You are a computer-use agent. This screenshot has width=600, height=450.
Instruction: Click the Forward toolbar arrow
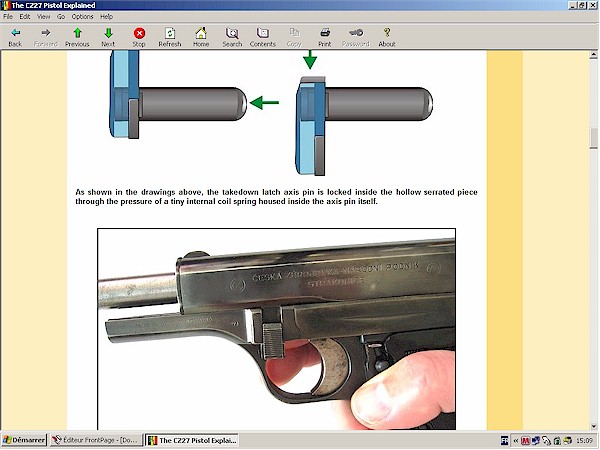[x=46, y=38]
